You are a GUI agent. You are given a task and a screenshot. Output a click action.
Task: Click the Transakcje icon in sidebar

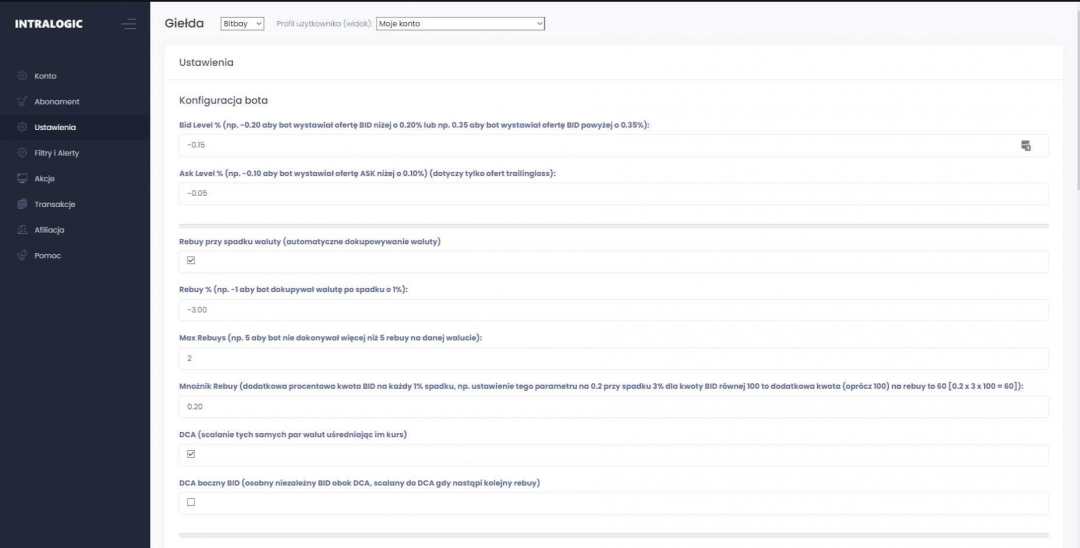click(22, 204)
